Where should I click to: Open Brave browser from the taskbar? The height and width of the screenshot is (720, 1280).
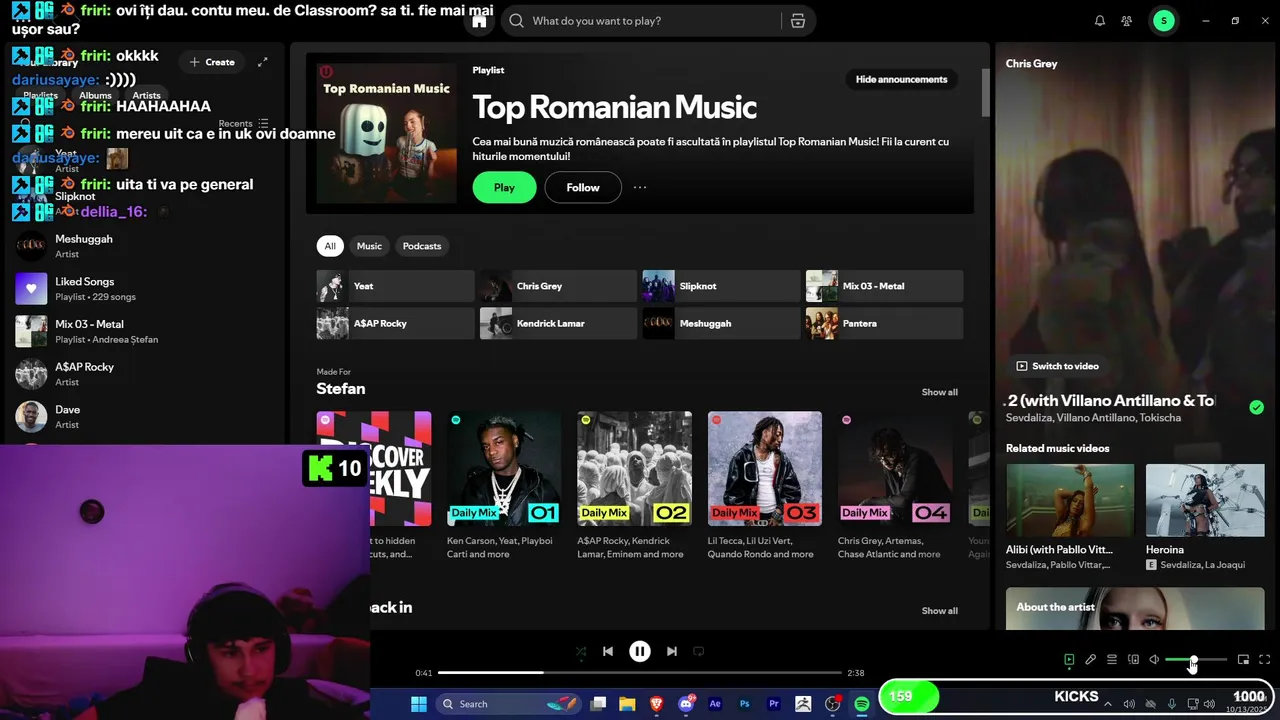click(x=657, y=704)
